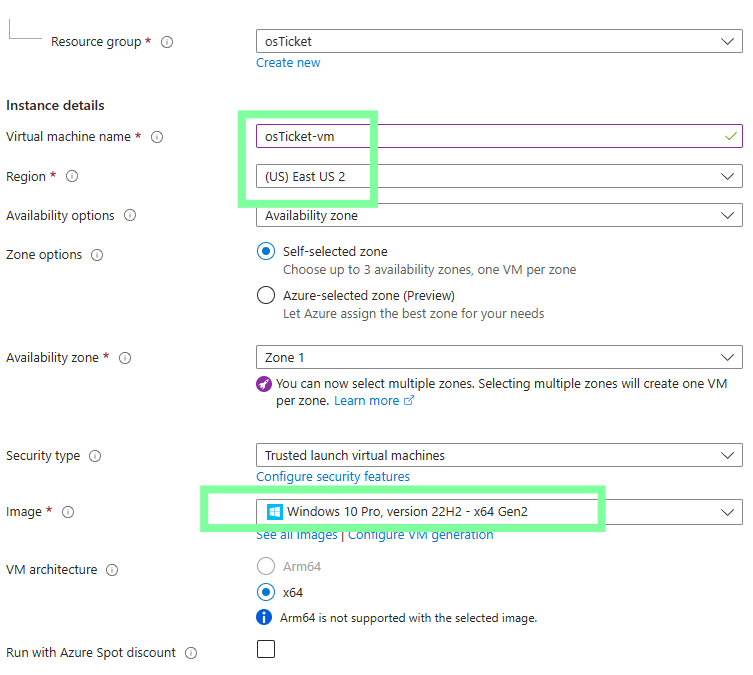Click into the Virtual machine name field
Image resolution: width=753 pixels, height=675 pixels.
point(499,136)
